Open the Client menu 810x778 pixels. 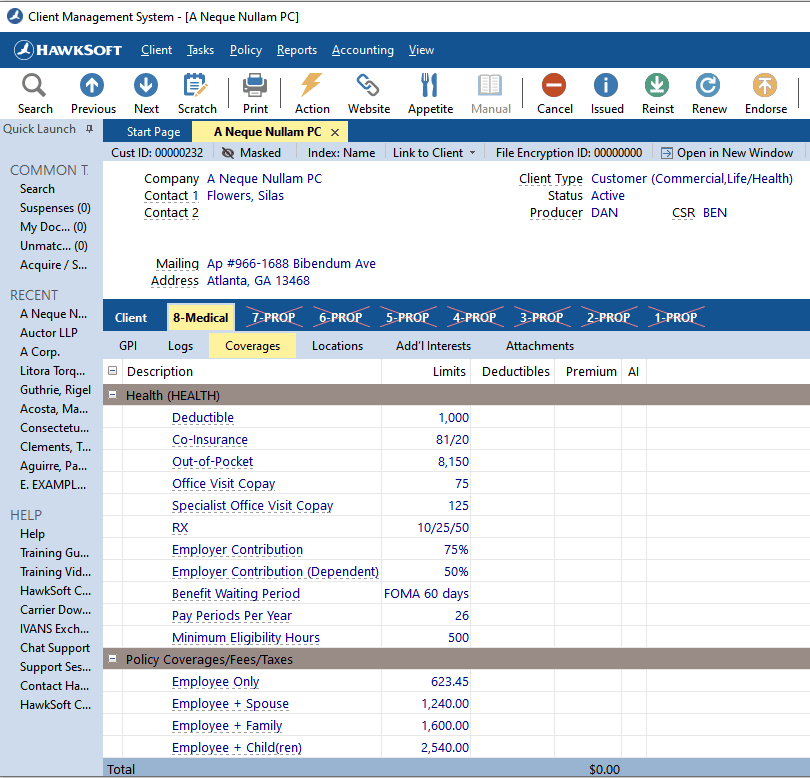[156, 50]
